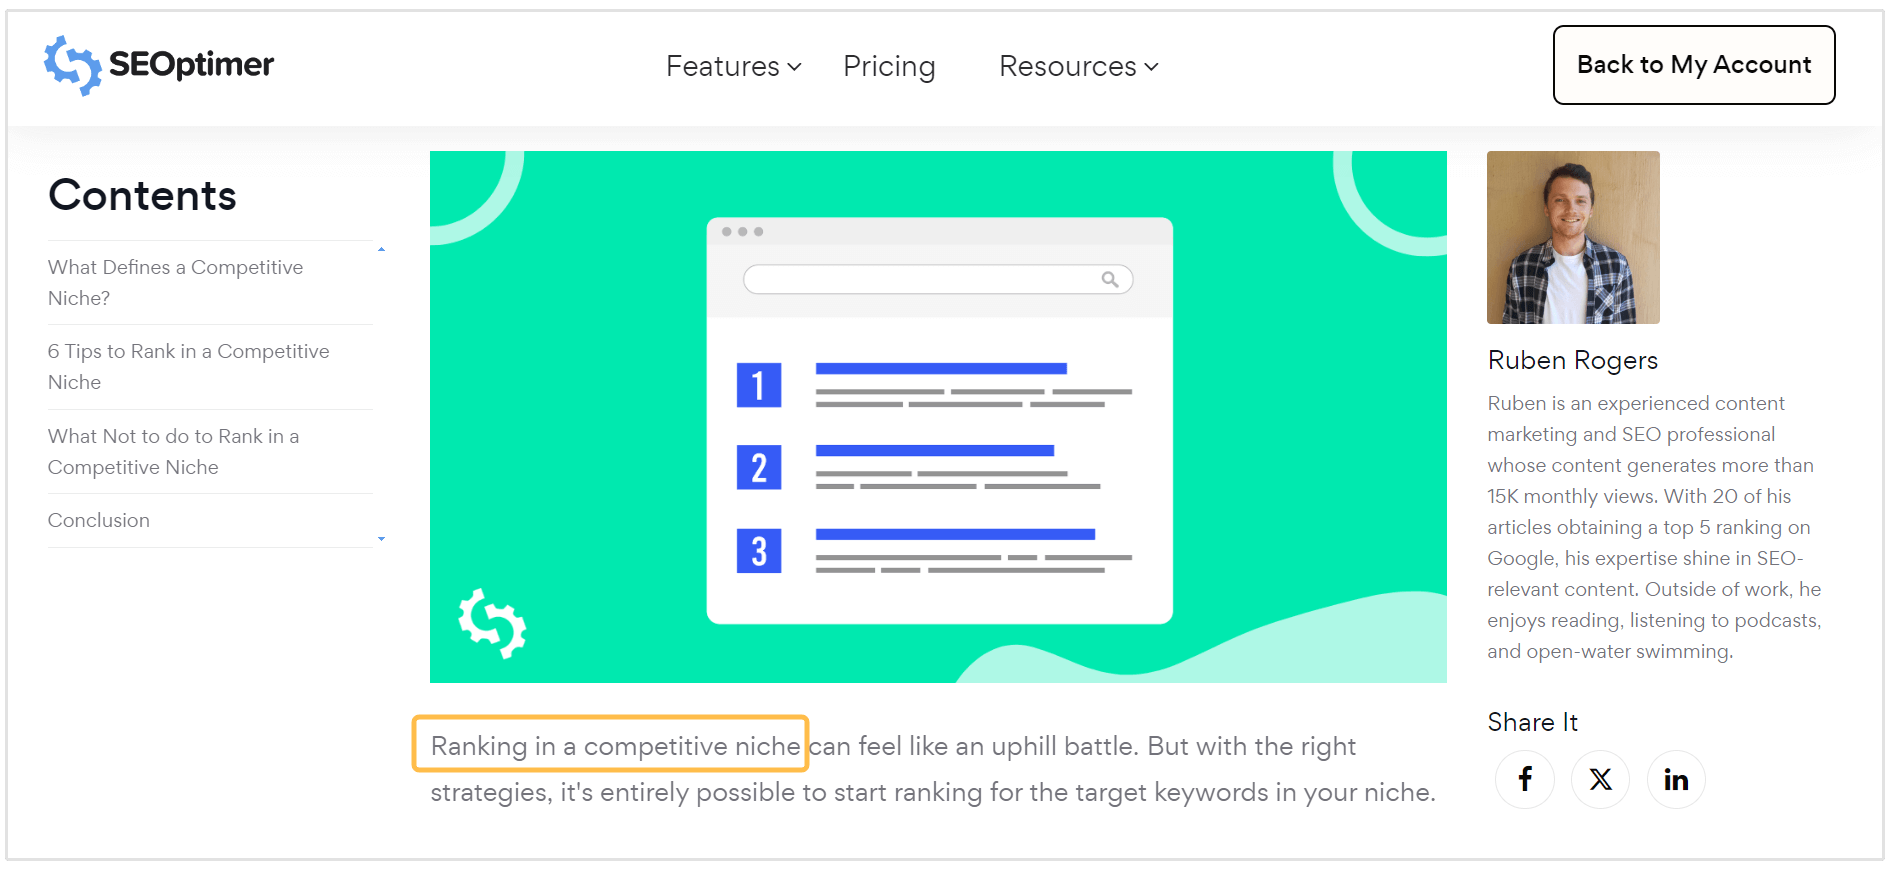Viewport: 1890px width, 870px height.
Task: Open the Pricing page
Action: pyautogui.click(x=889, y=66)
